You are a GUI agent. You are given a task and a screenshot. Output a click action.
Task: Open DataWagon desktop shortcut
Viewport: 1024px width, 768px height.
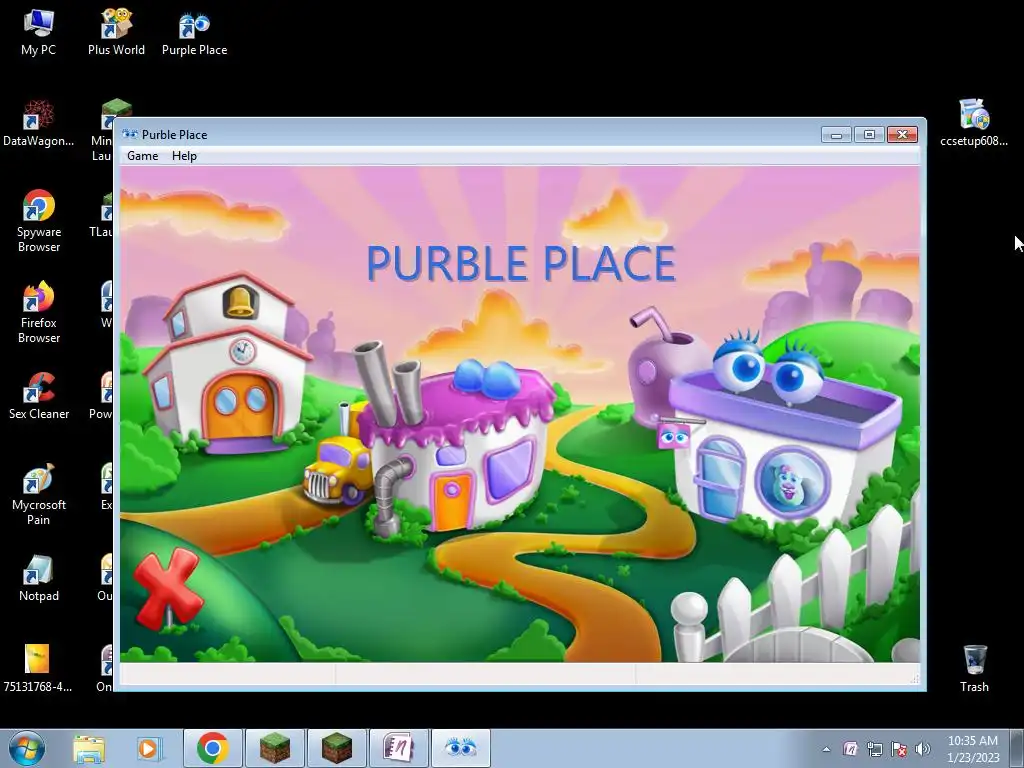click(38, 124)
